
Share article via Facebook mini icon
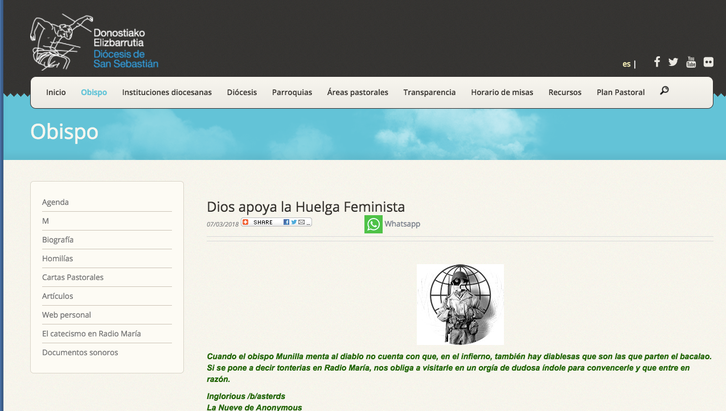(287, 222)
